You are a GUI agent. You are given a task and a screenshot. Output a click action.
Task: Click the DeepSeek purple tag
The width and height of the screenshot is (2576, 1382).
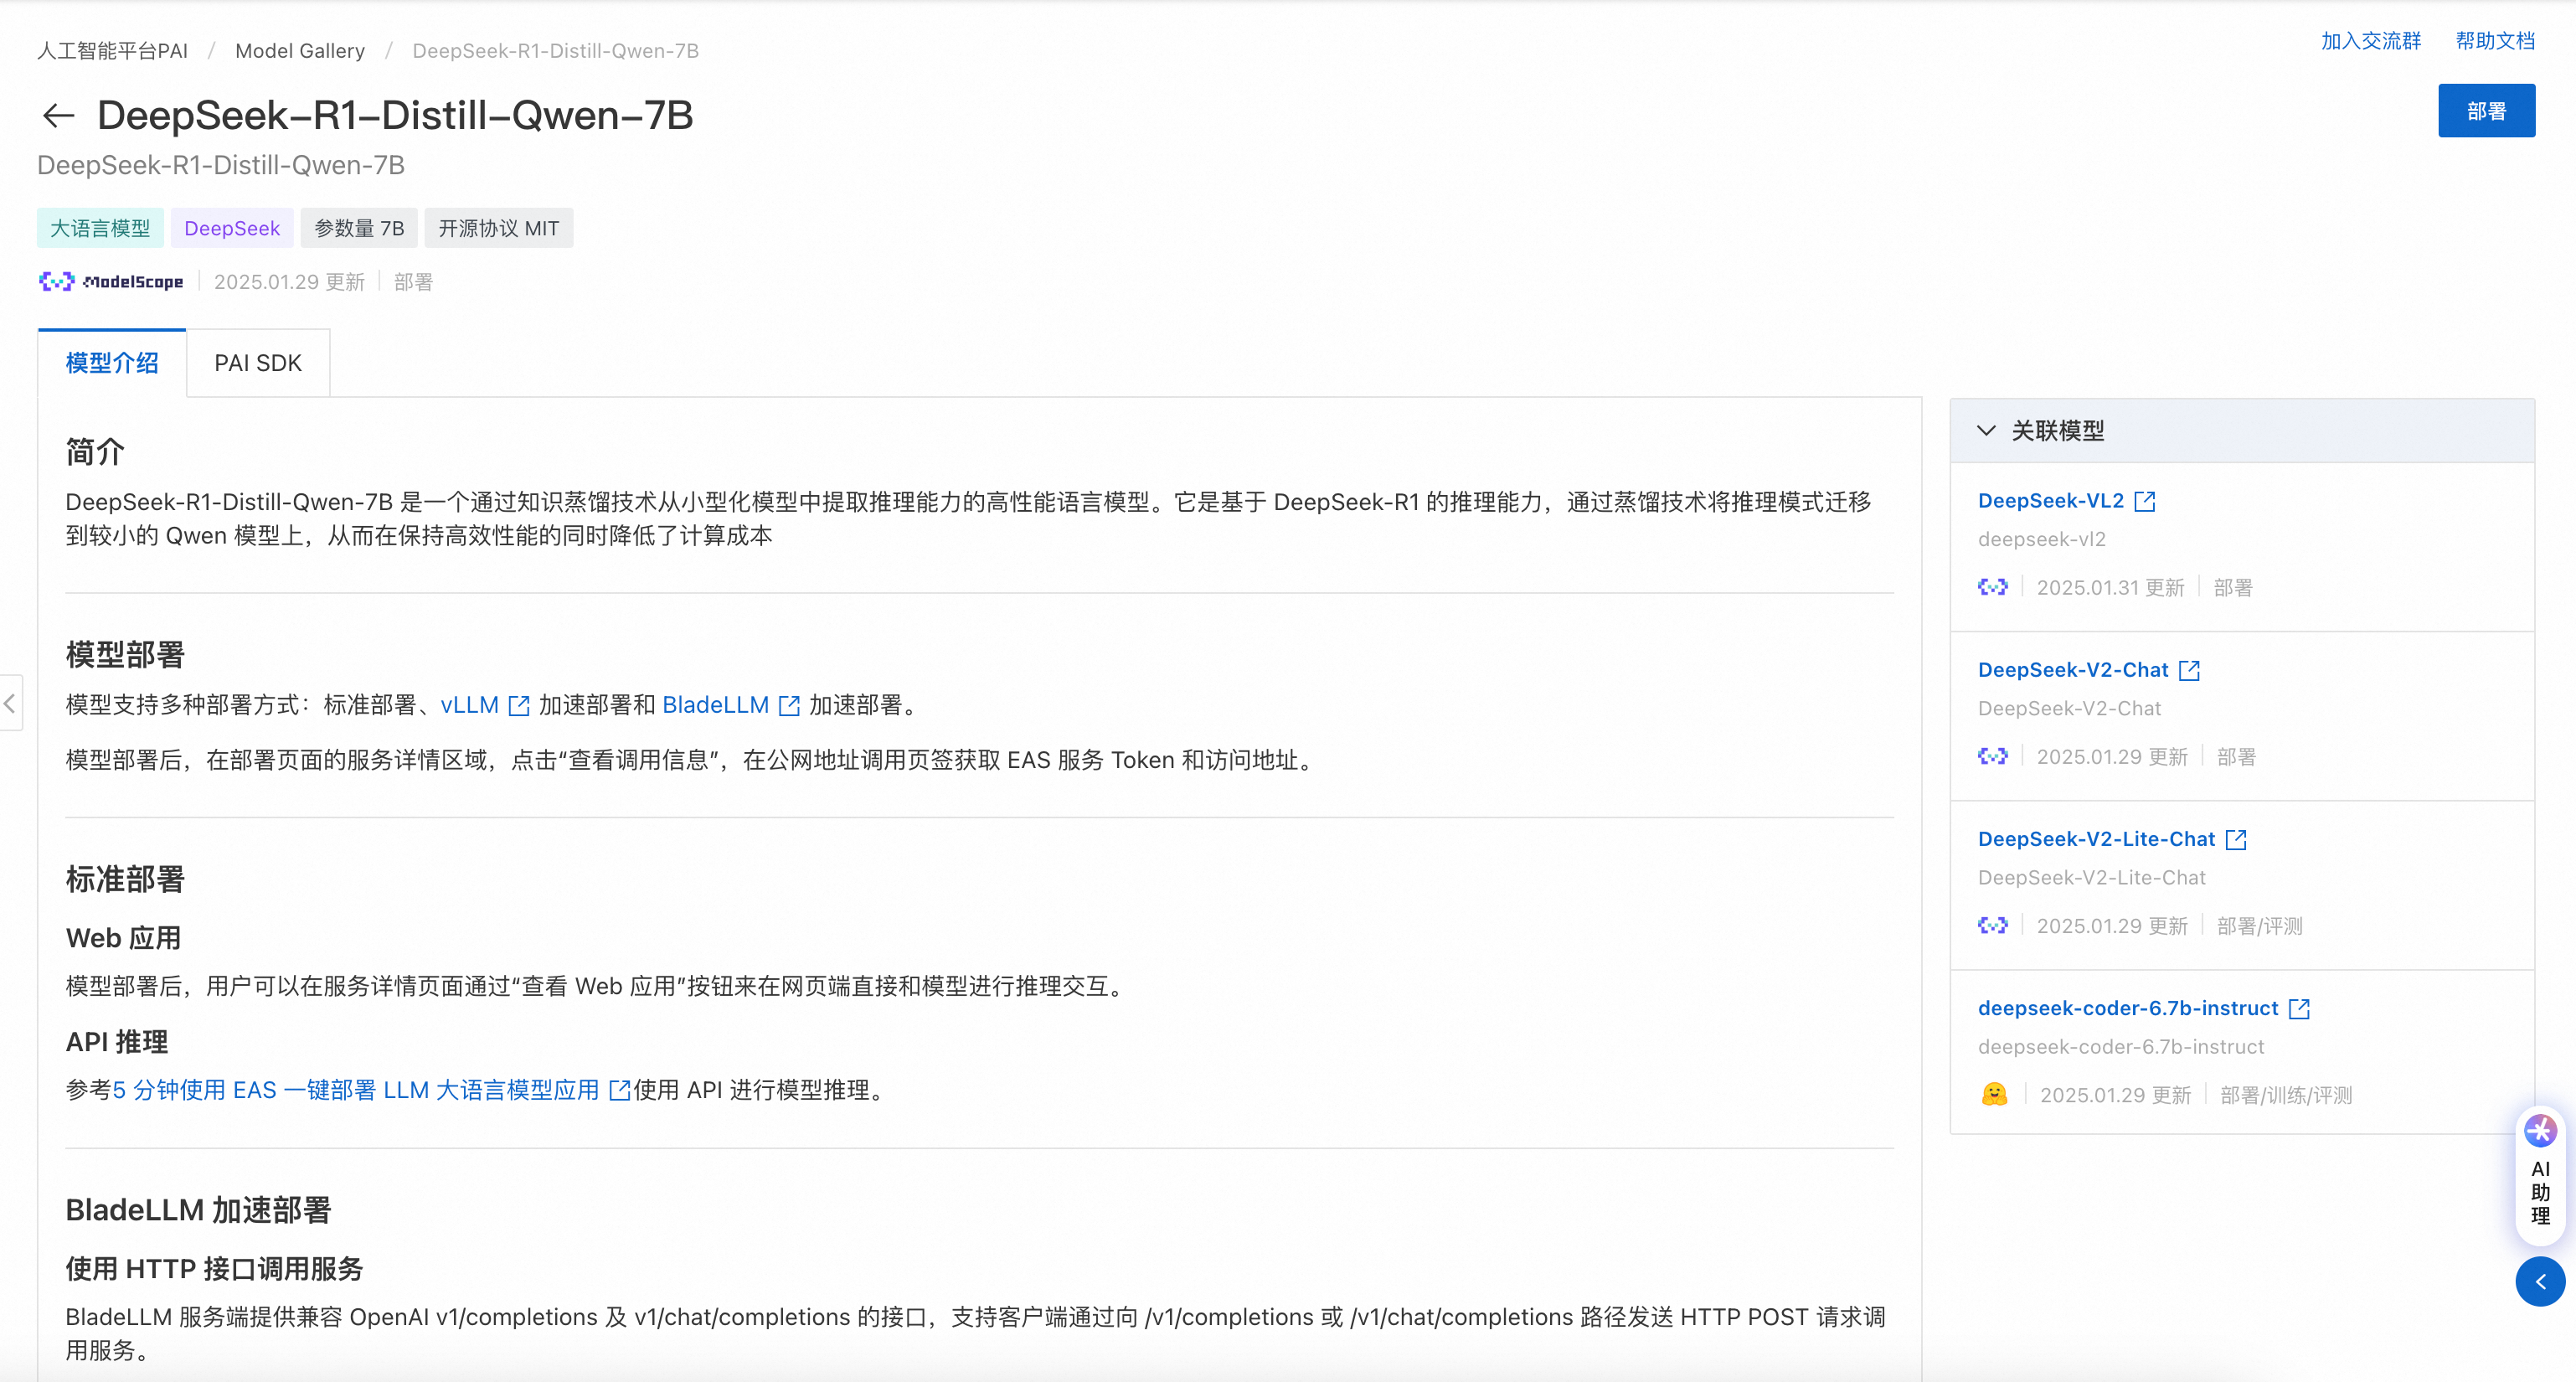(x=232, y=229)
